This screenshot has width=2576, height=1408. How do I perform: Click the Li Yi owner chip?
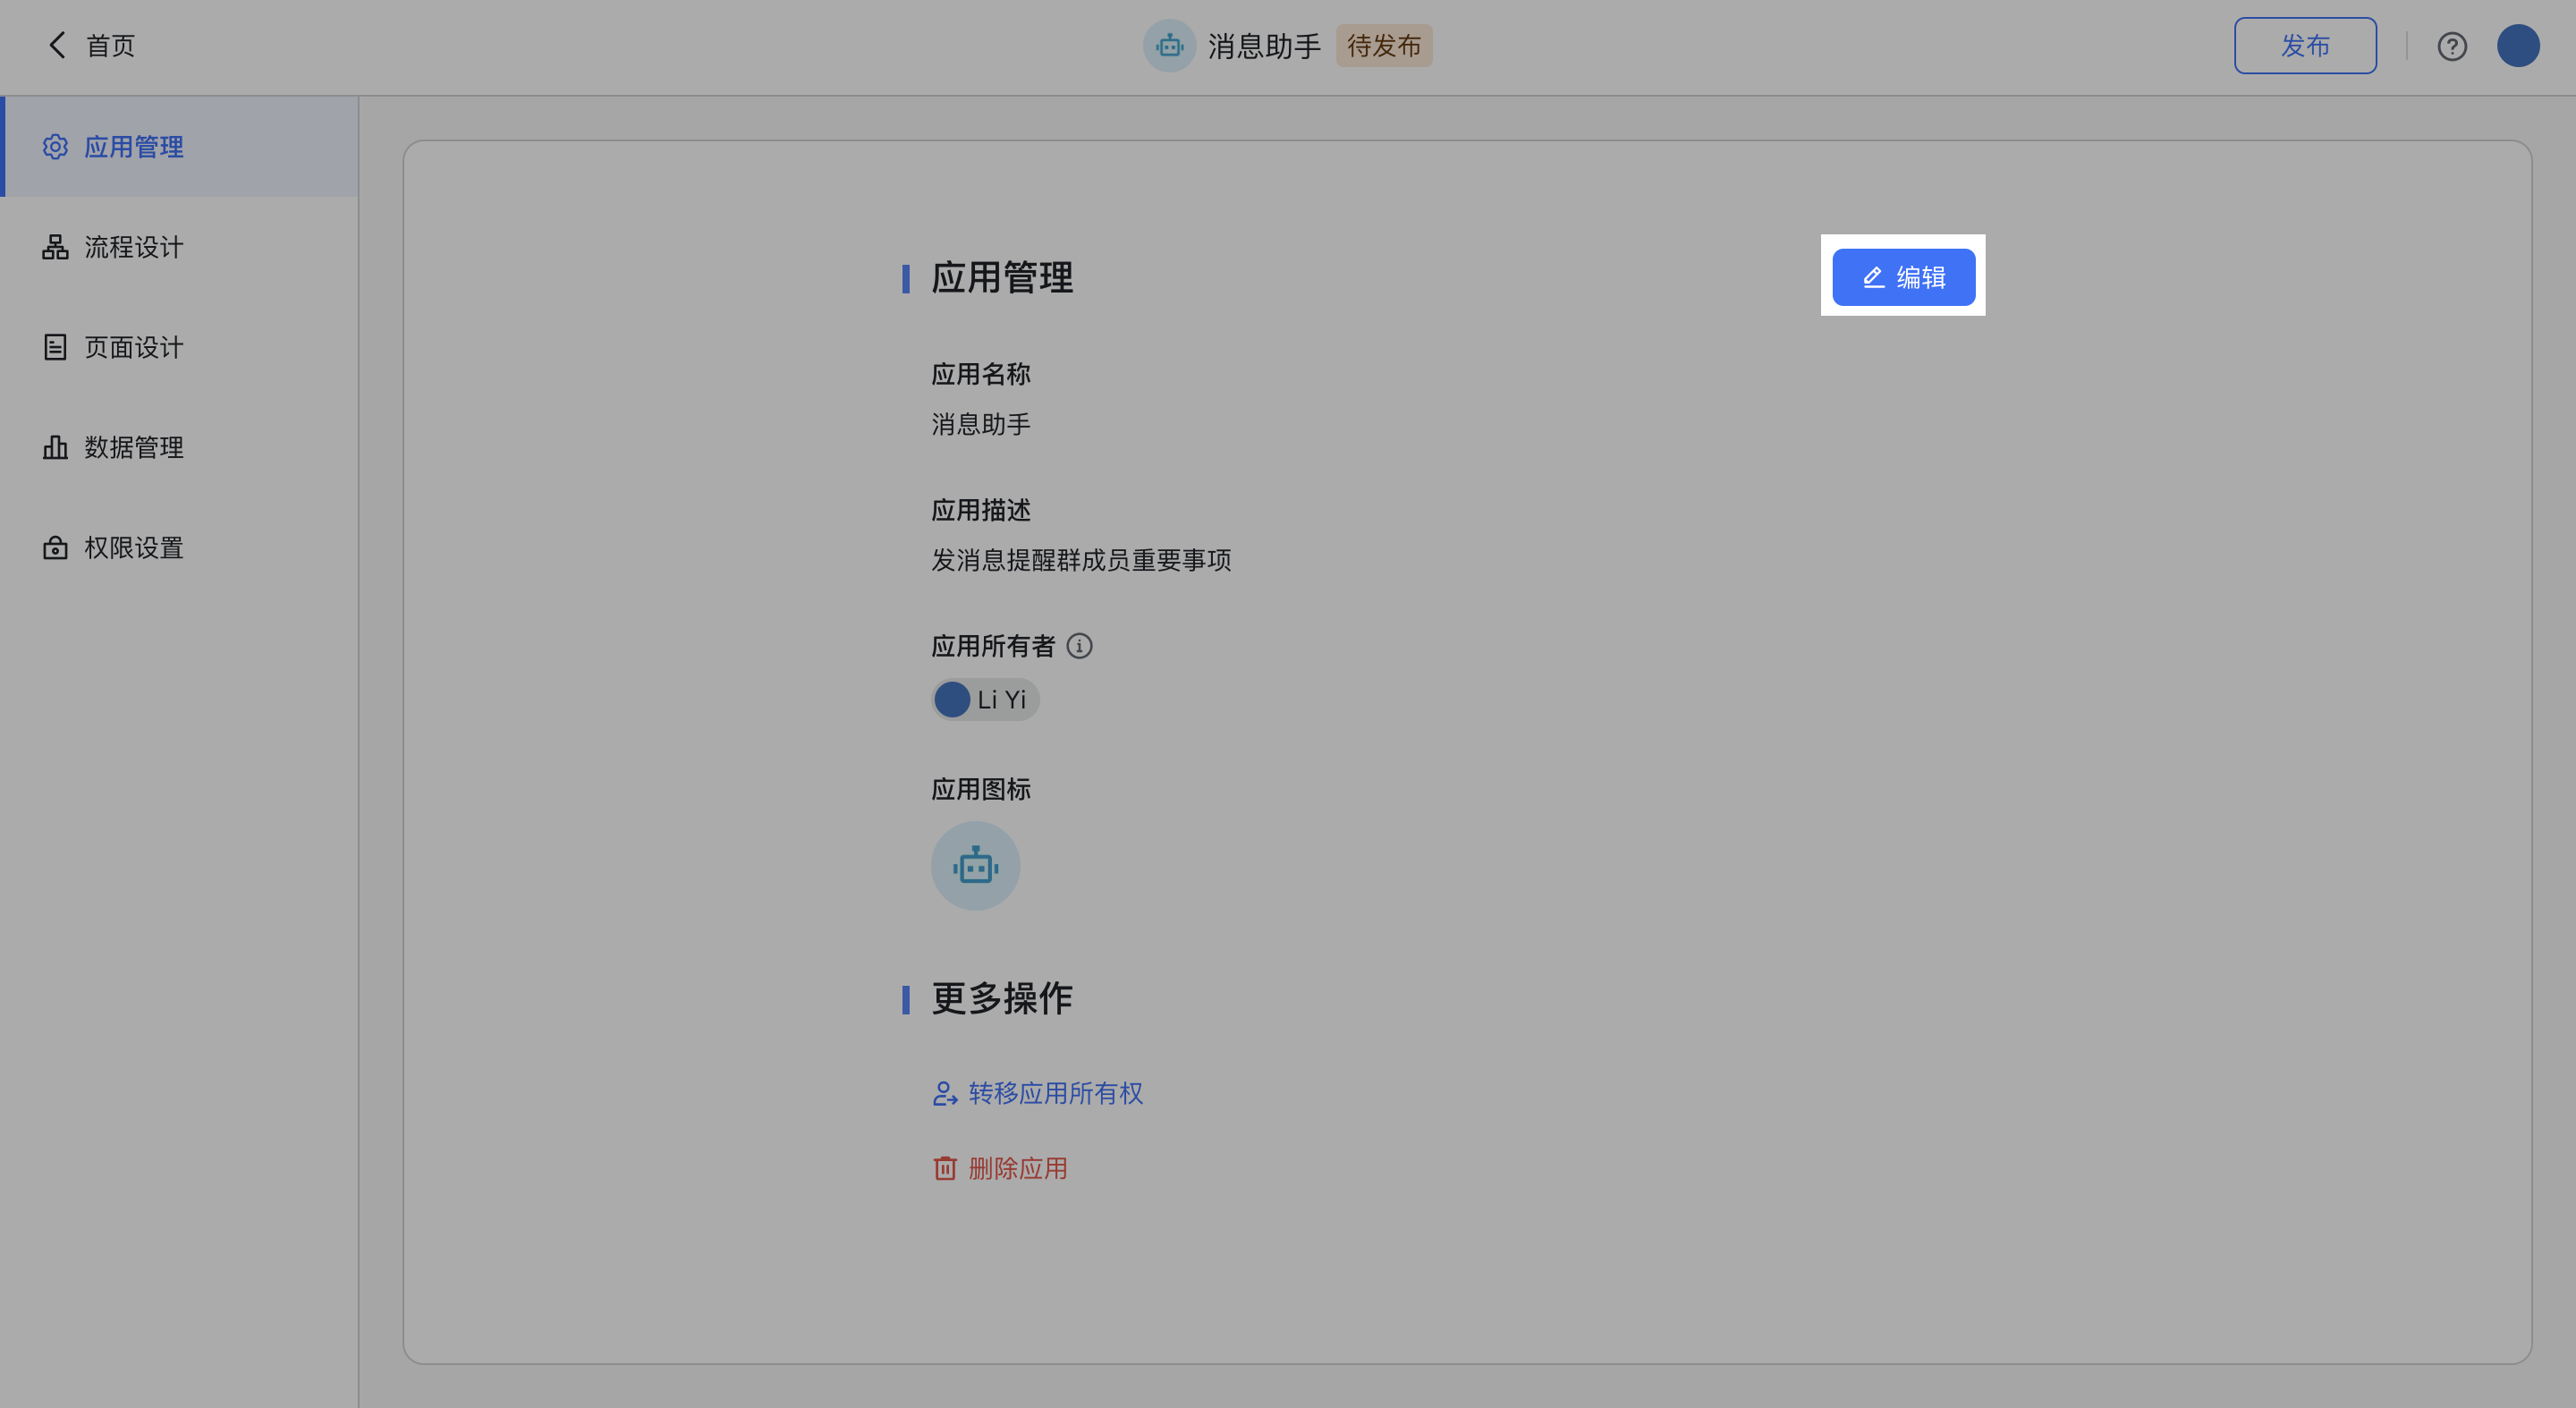point(986,700)
